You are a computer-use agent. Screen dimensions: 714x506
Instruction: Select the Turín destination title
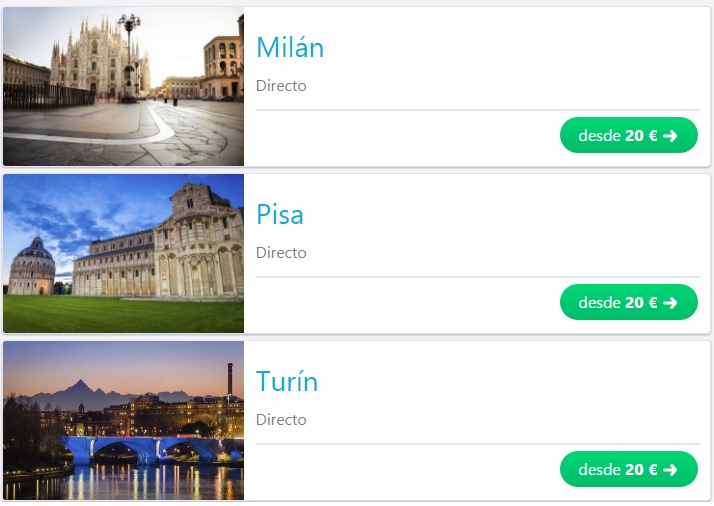click(287, 381)
